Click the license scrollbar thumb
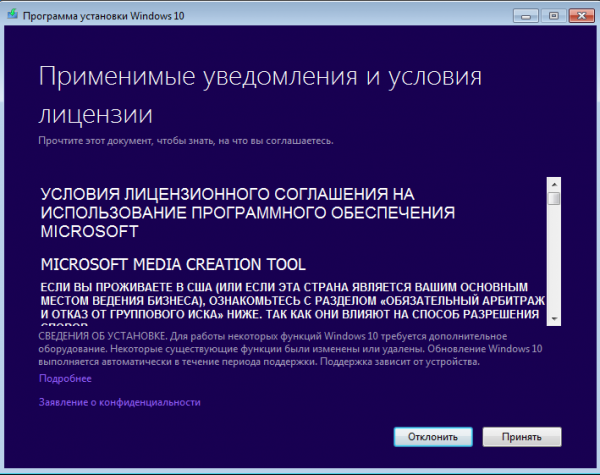The image size is (600, 475). point(554,198)
